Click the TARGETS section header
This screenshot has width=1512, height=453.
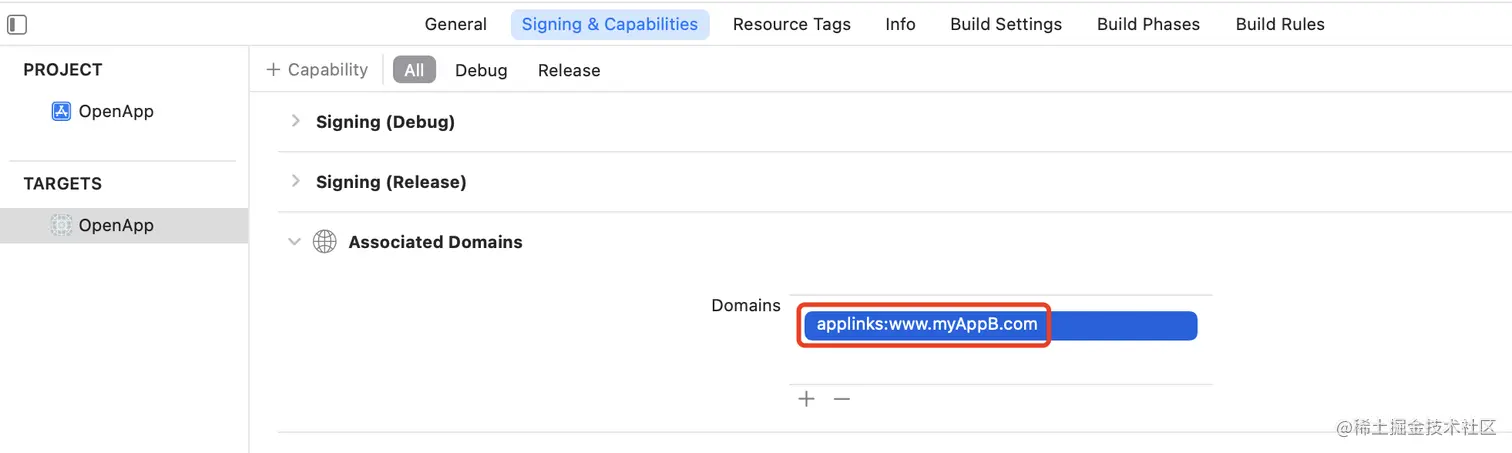pos(63,184)
